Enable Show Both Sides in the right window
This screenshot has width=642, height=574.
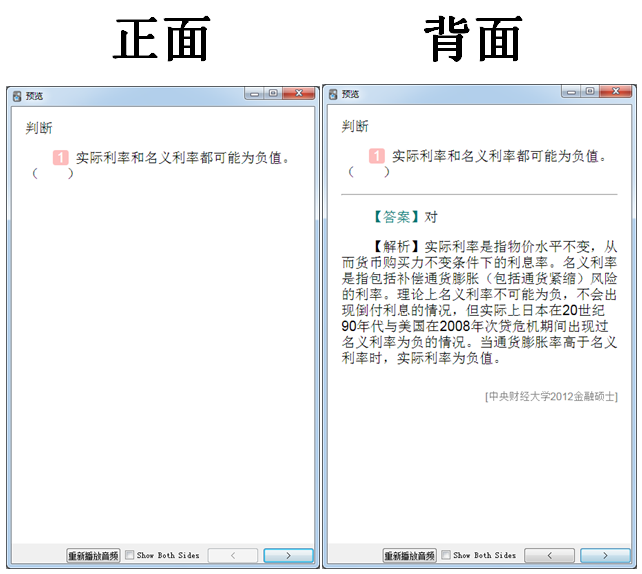[446, 555]
